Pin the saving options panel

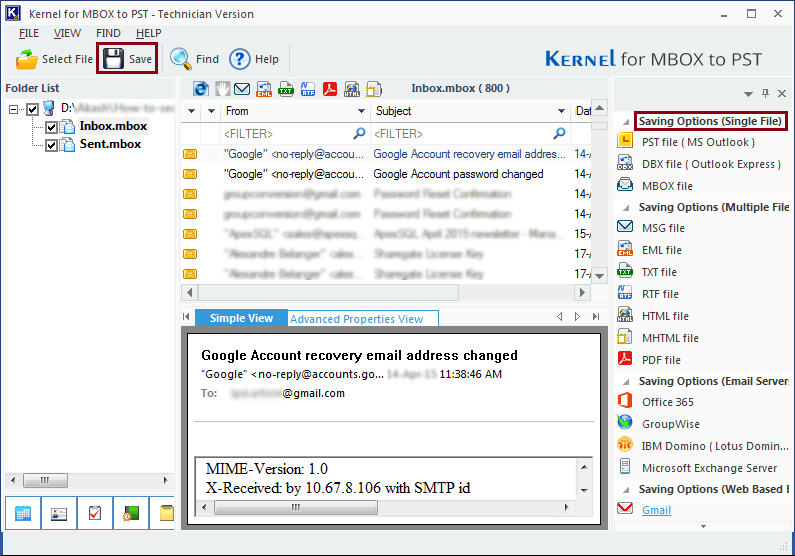tap(765, 93)
